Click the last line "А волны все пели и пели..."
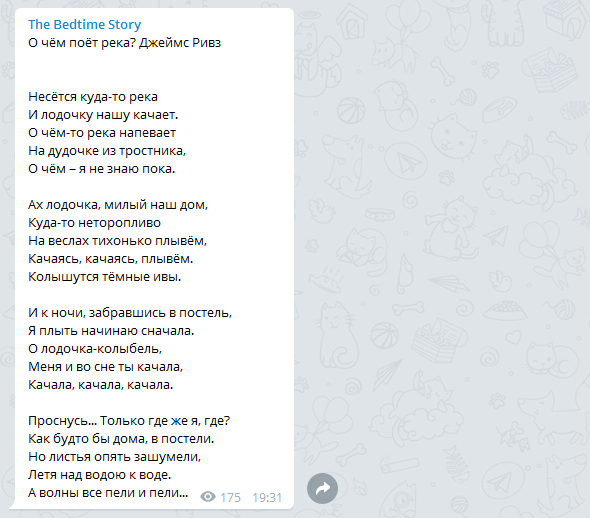The height and width of the screenshot is (518, 590). tap(108, 493)
